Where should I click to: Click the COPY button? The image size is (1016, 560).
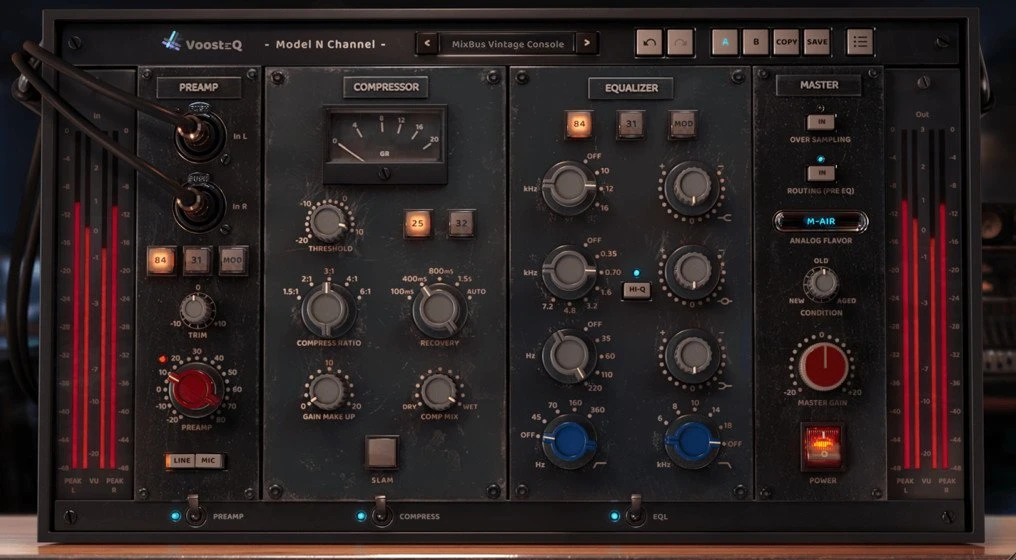pyautogui.click(x=786, y=42)
